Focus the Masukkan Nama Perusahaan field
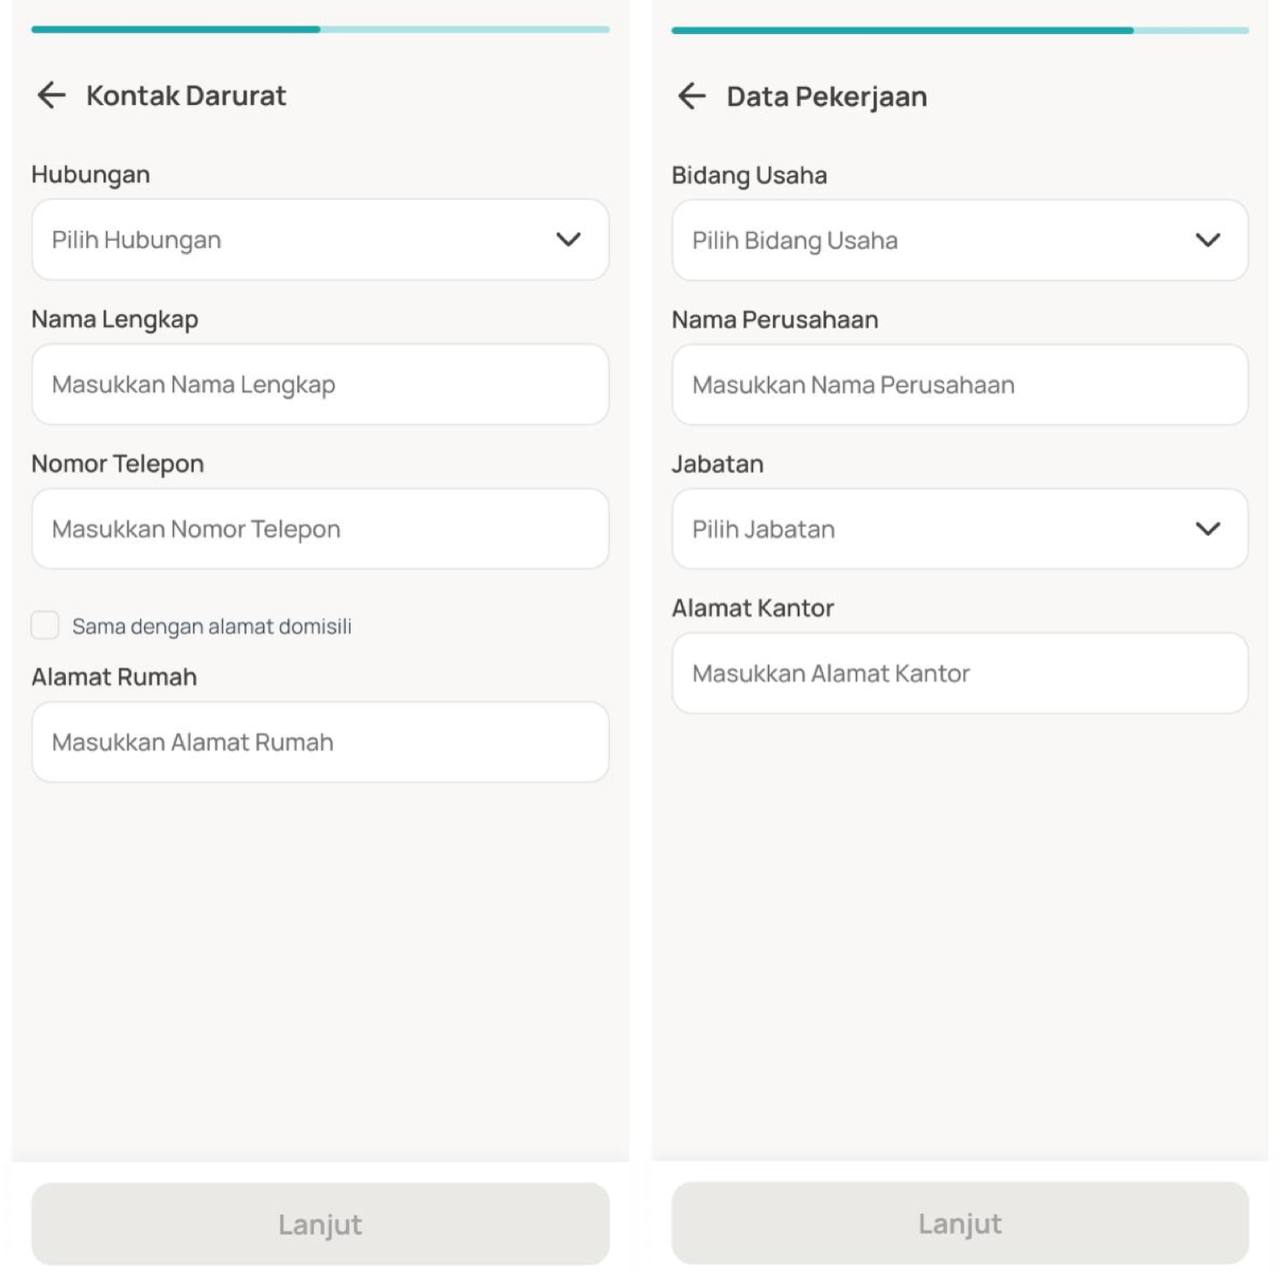 point(959,385)
